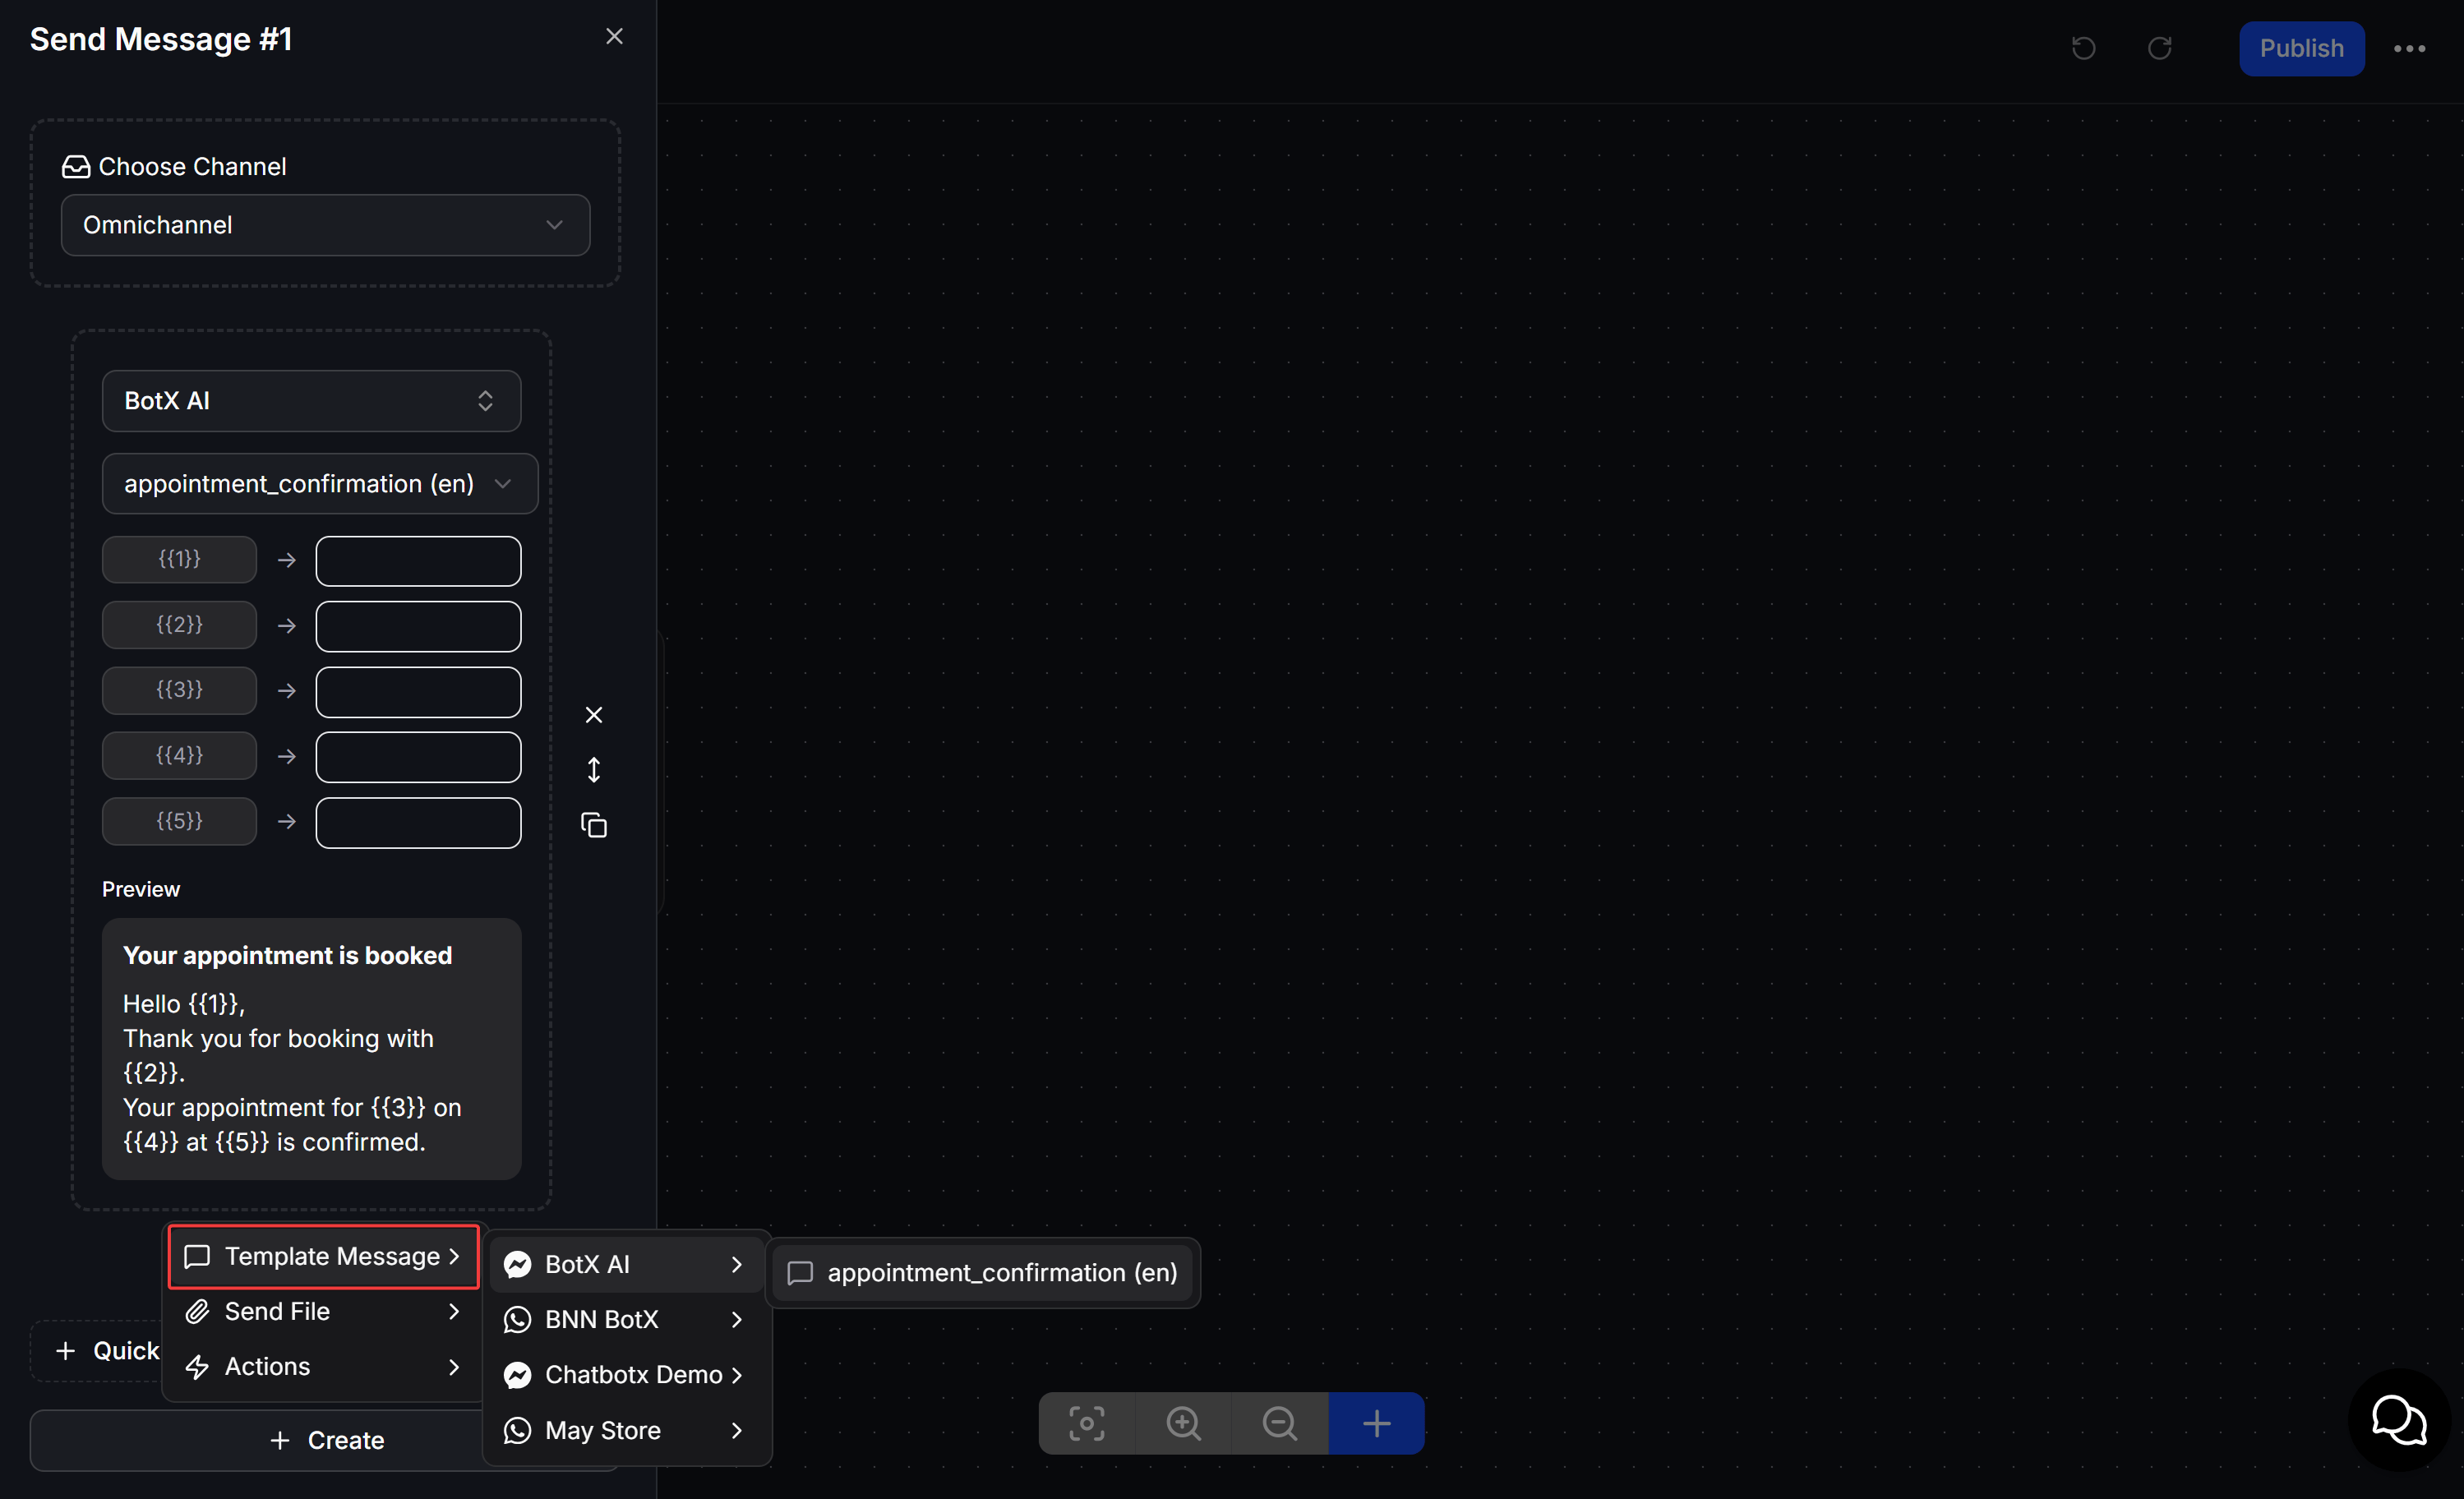Click the input field for {{2}}

pyautogui.click(x=418, y=626)
